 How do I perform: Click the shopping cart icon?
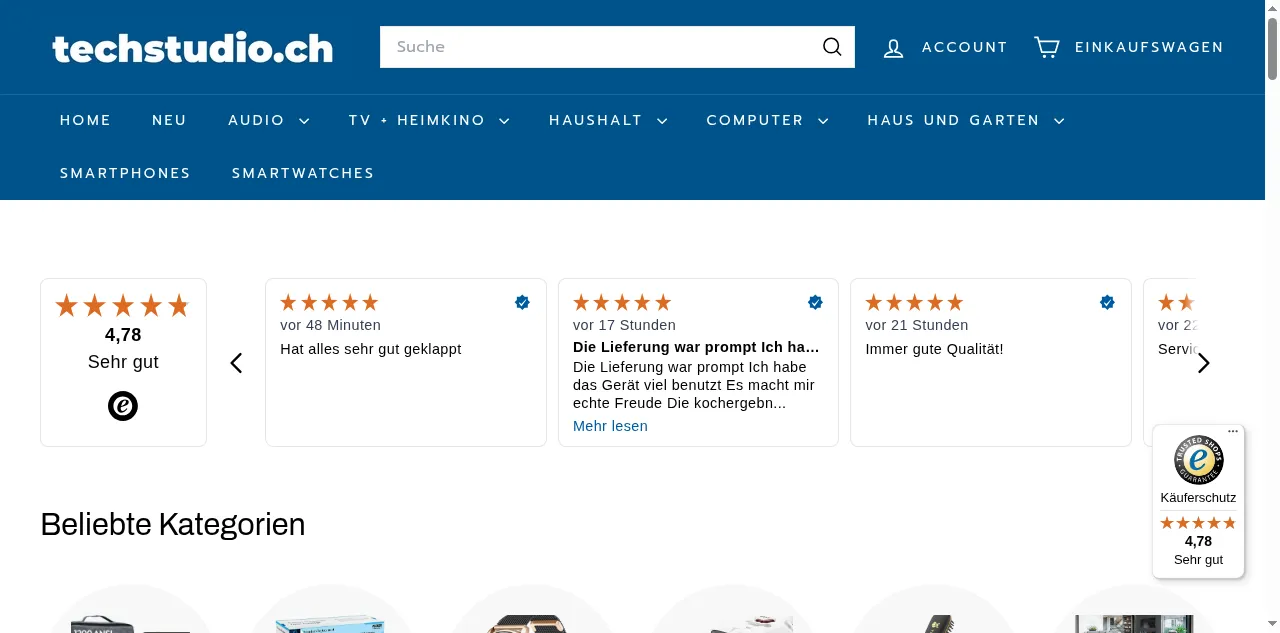pos(1047,47)
